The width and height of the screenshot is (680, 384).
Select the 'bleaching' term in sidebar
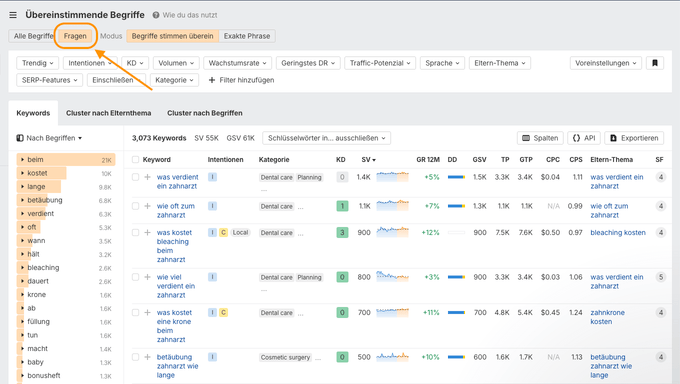(43, 268)
